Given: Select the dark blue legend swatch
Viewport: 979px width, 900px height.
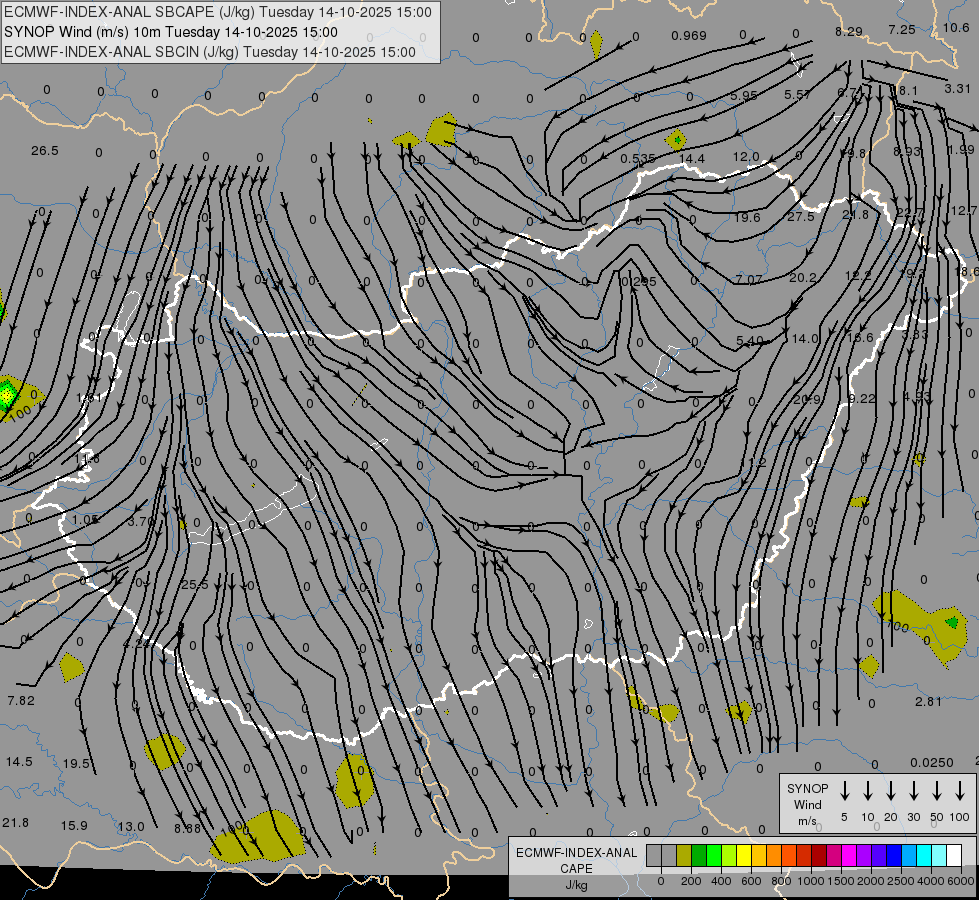Looking at the screenshot, I should point(893,855).
